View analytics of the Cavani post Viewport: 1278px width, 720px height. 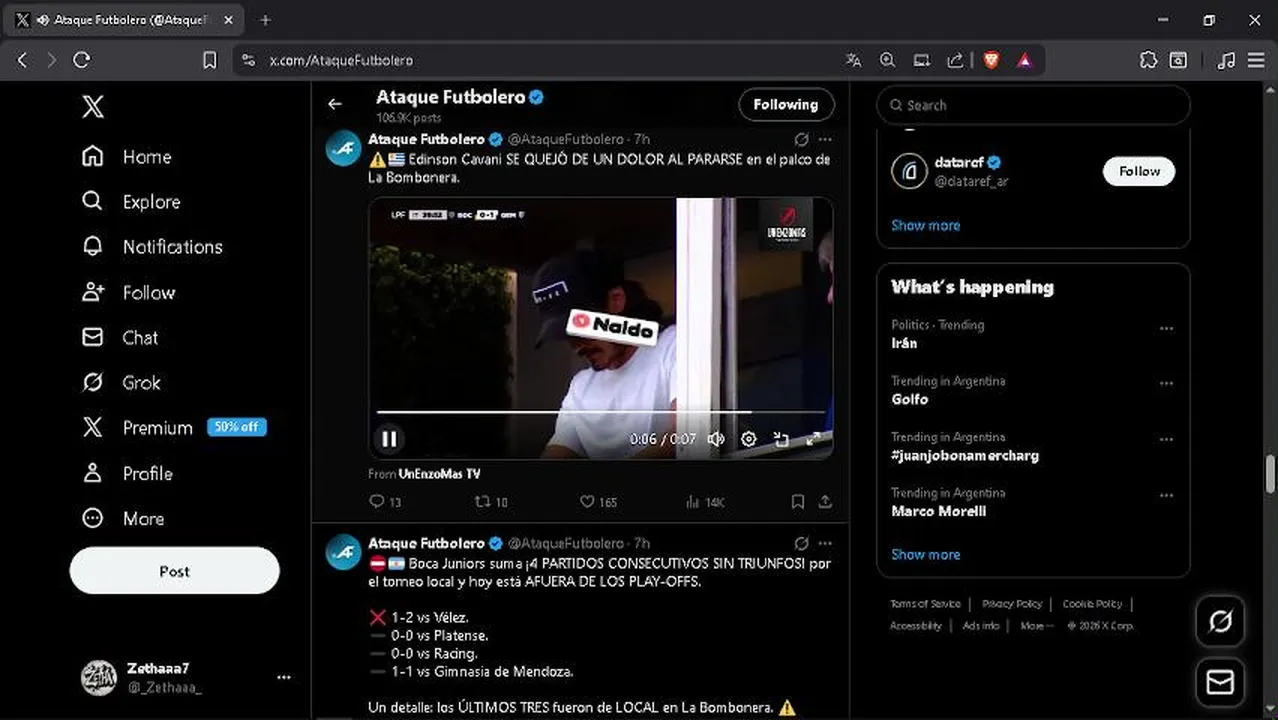click(705, 502)
